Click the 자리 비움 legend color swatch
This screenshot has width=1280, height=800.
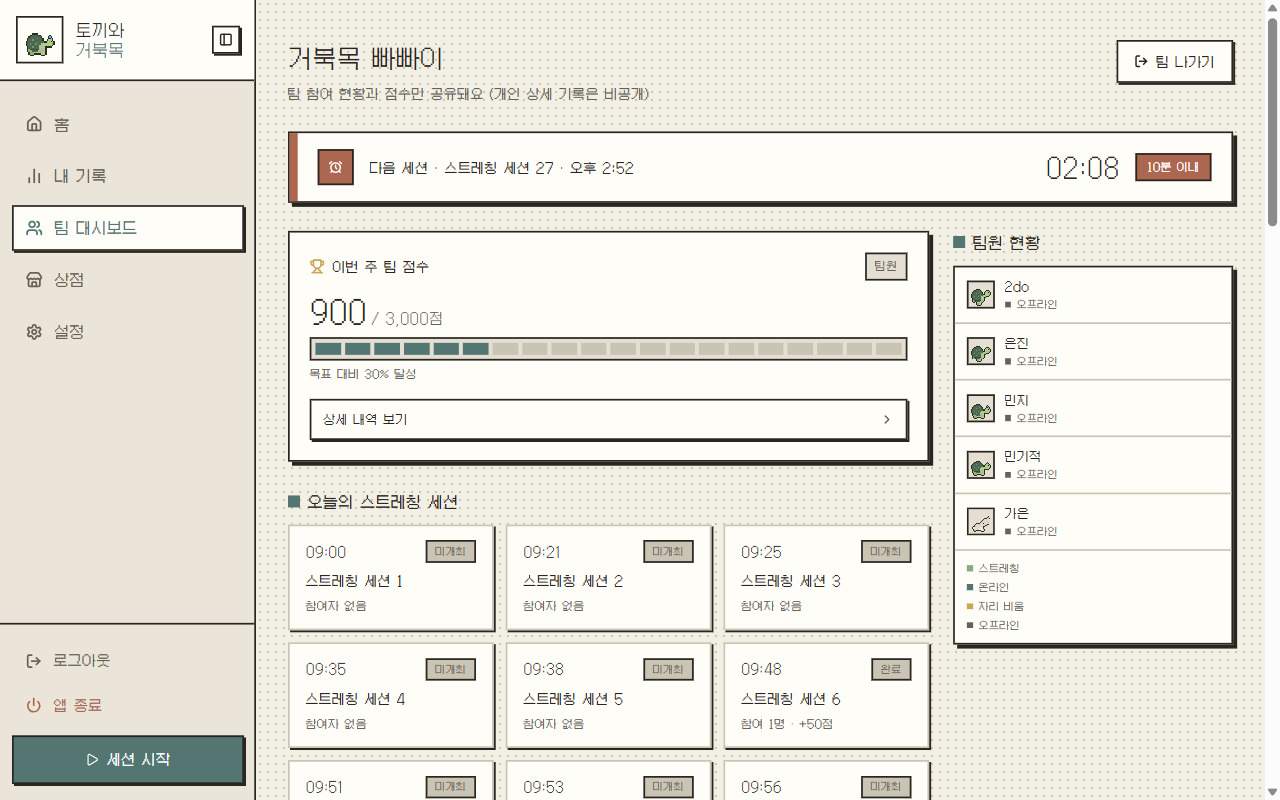pos(970,606)
